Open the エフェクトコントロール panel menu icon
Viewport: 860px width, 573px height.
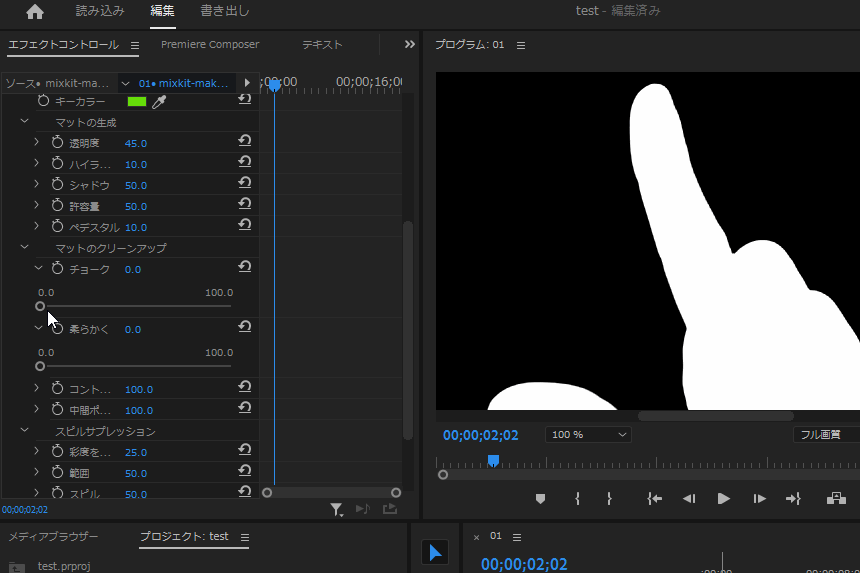coord(135,46)
